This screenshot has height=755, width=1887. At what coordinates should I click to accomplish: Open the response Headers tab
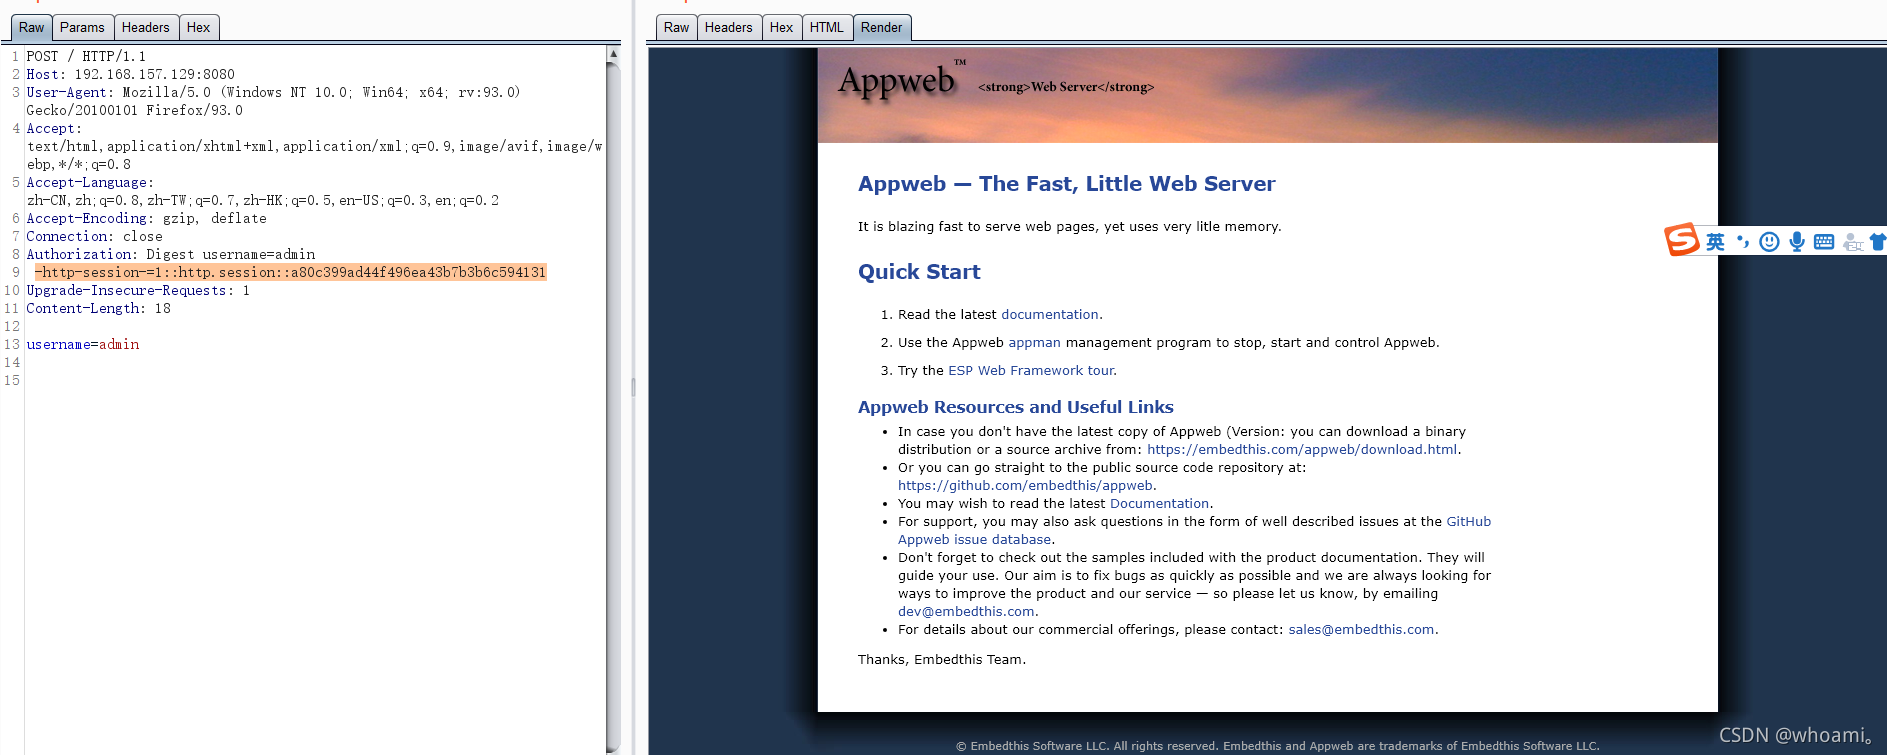[729, 27]
